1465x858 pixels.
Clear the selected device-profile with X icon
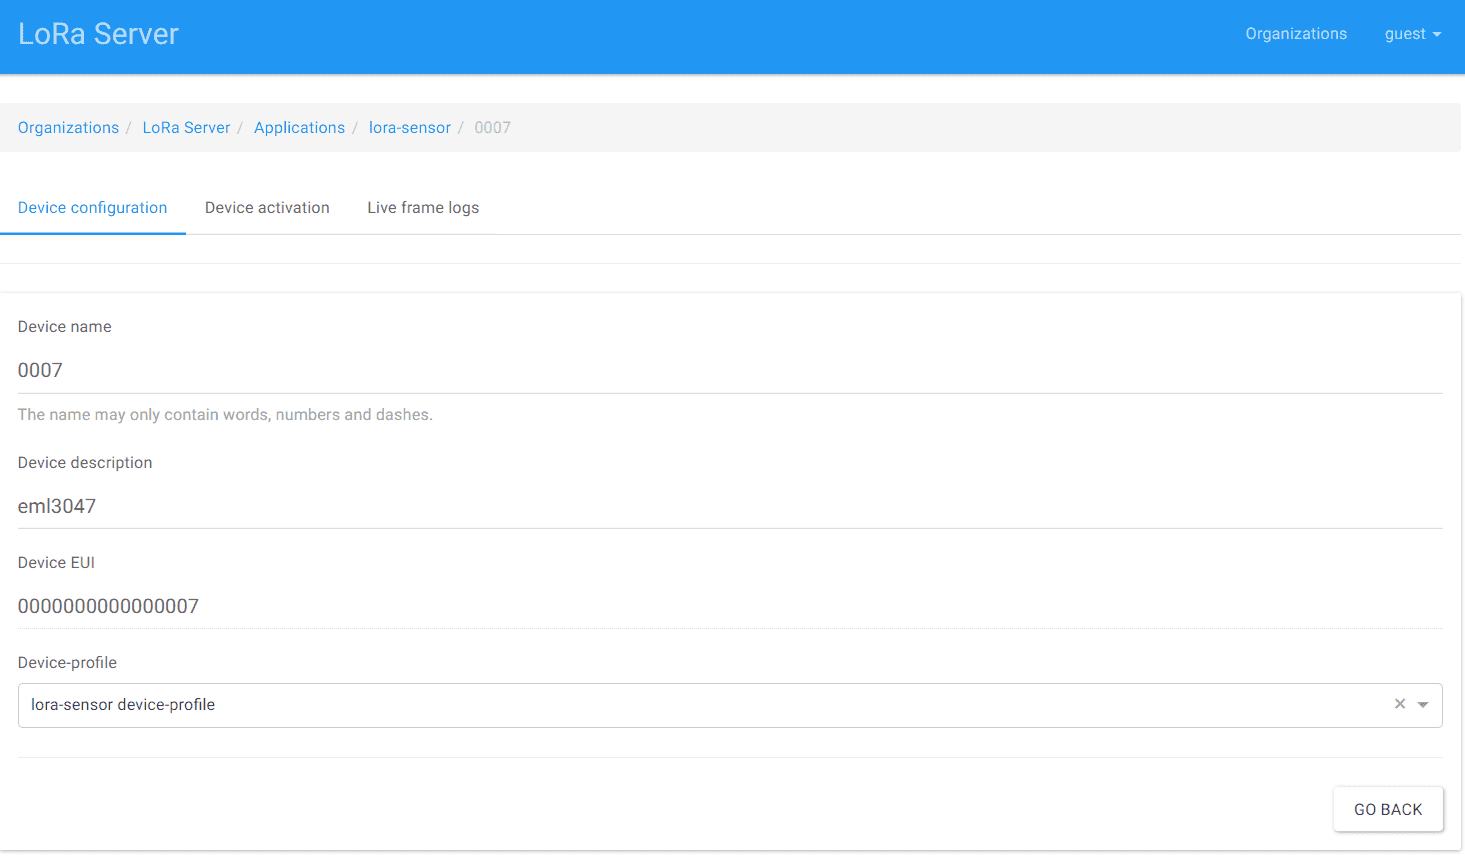coord(1400,704)
